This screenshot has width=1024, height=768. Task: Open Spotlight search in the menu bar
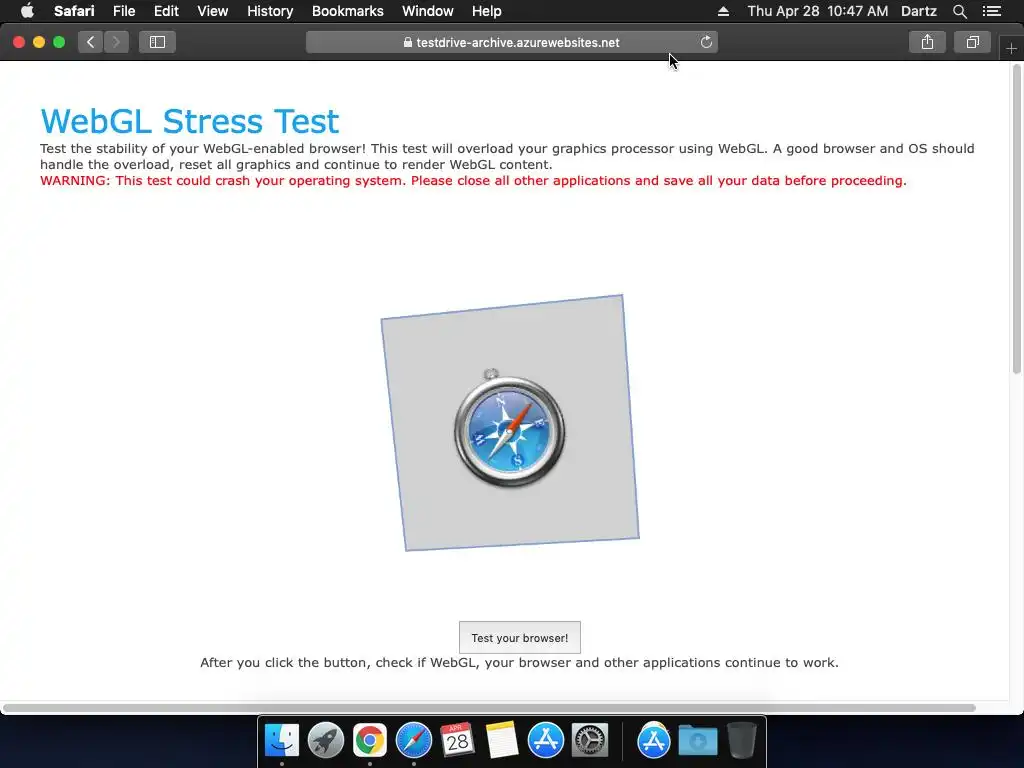click(x=959, y=11)
